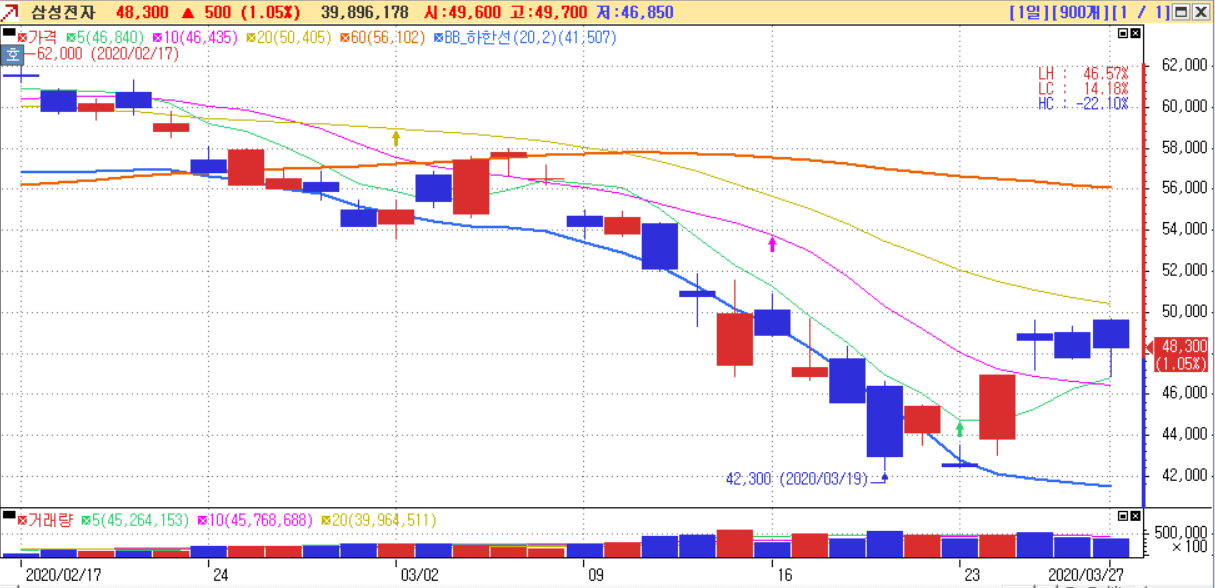Click the magenta up-arrow signal near 16
Screen dimensions: 1215x588
tap(772, 242)
